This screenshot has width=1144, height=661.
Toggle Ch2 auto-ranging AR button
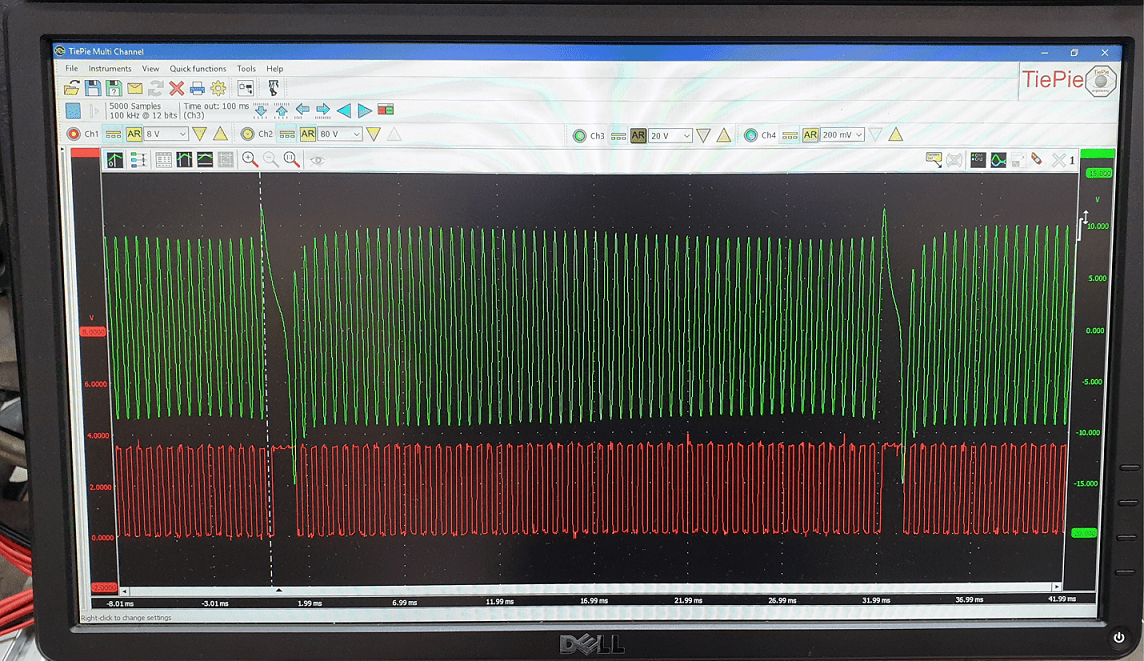click(x=308, y=134)
